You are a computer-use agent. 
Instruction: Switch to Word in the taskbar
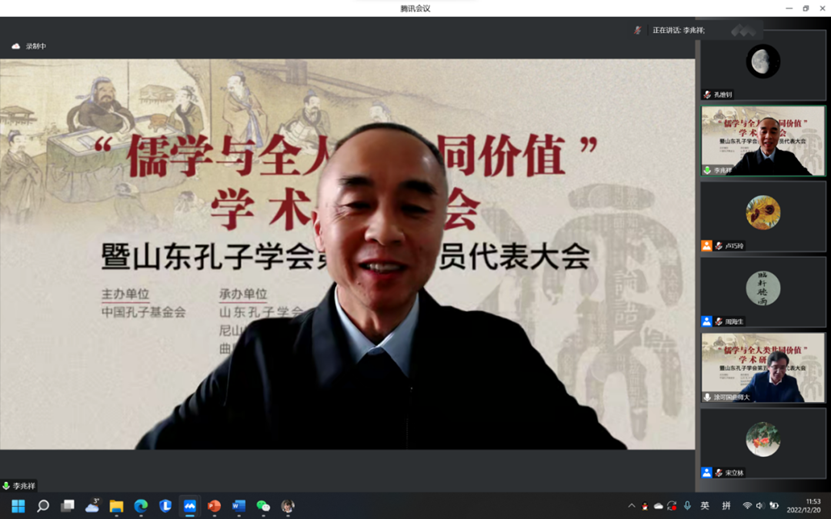click(x=239, y=506)
